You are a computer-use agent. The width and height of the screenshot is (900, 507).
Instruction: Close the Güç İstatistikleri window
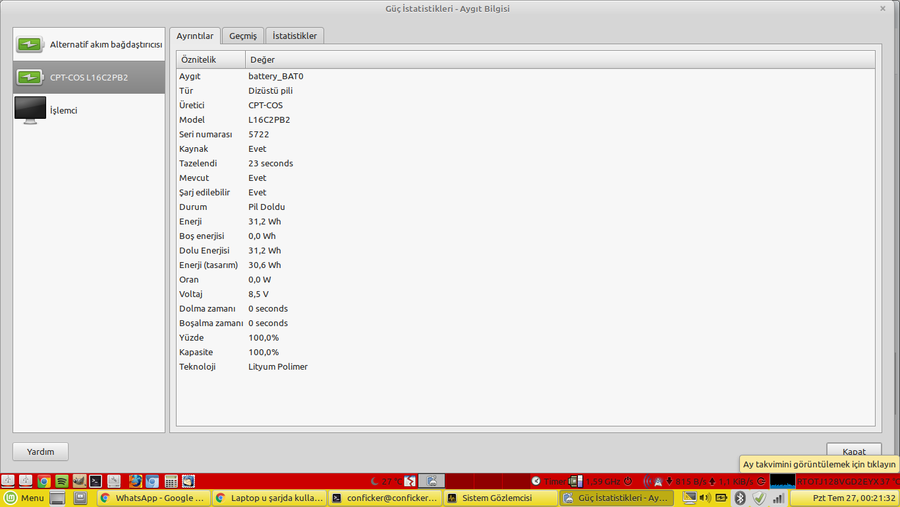click(882, 9)
